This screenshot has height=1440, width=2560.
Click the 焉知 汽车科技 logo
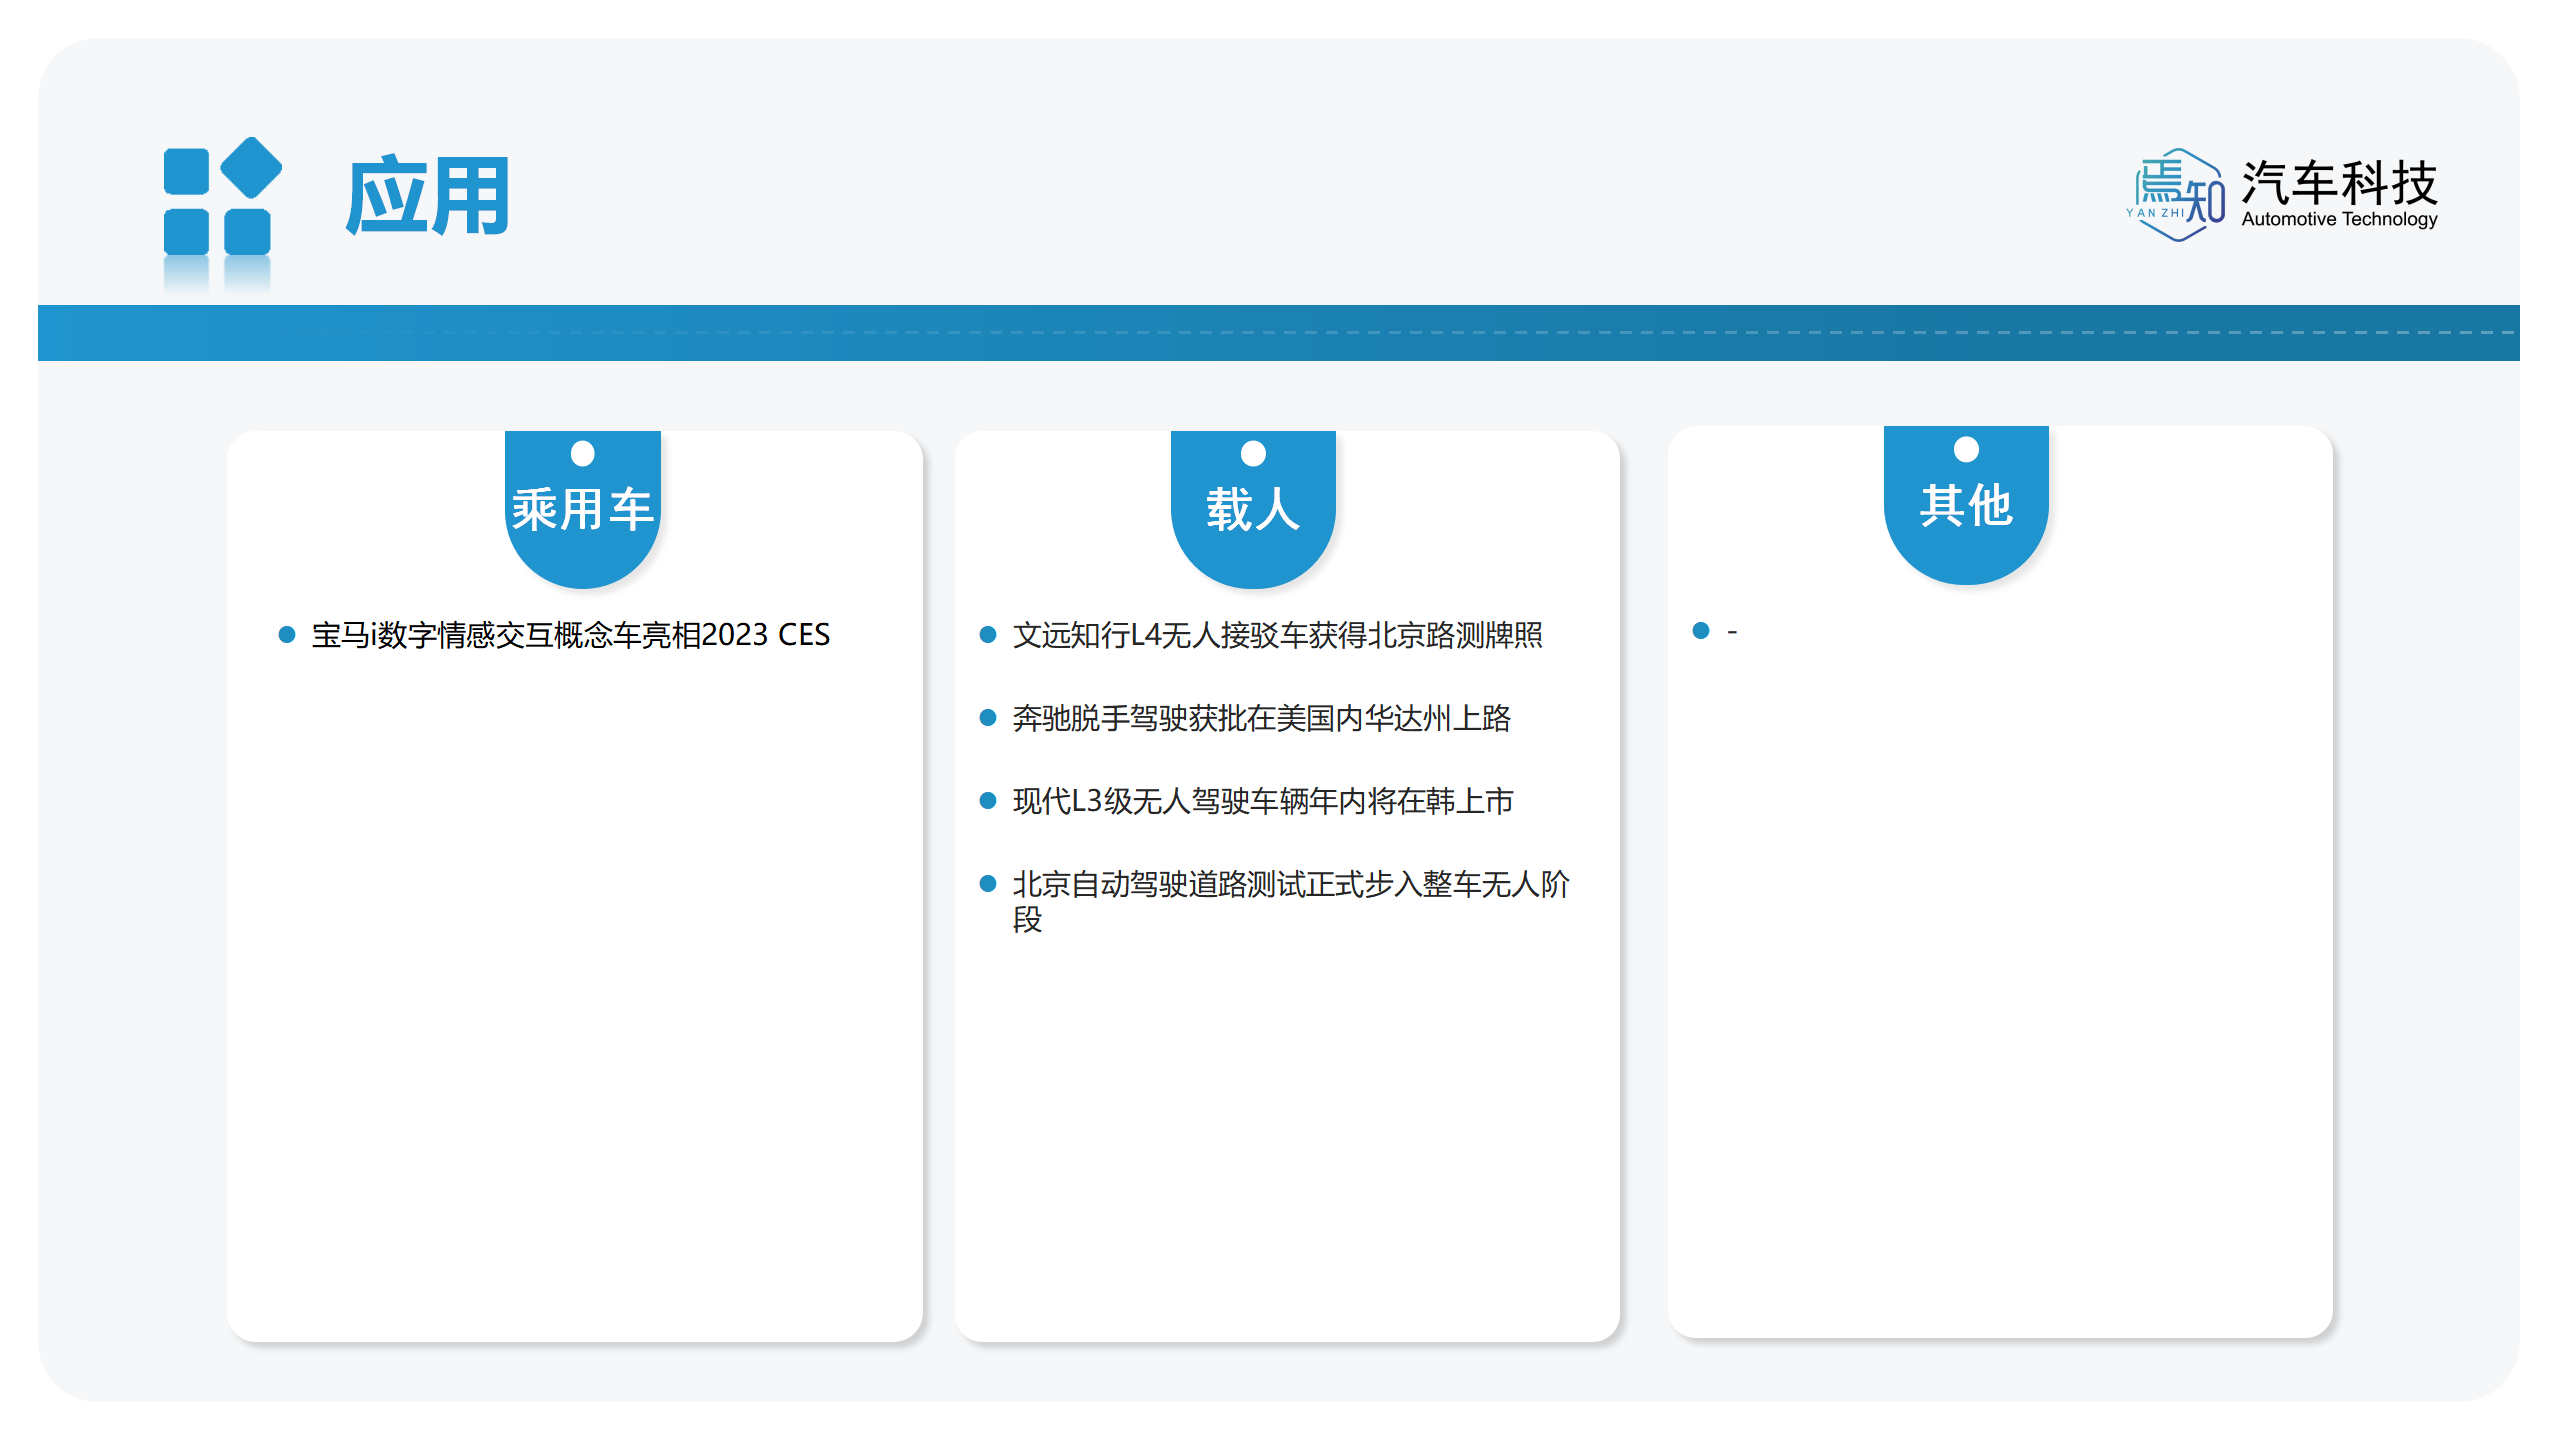tap(2282, 195)
